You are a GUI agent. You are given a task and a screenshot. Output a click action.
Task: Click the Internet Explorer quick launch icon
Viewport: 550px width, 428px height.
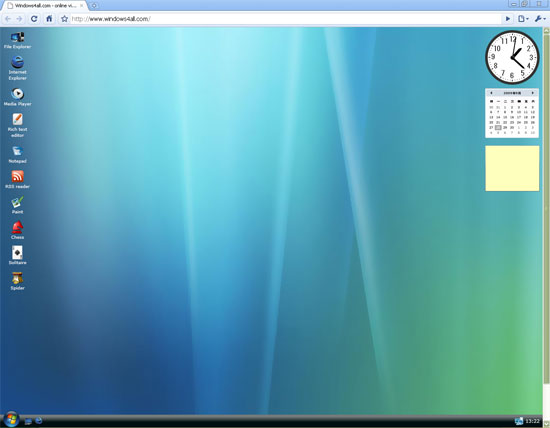pos(39,421)
